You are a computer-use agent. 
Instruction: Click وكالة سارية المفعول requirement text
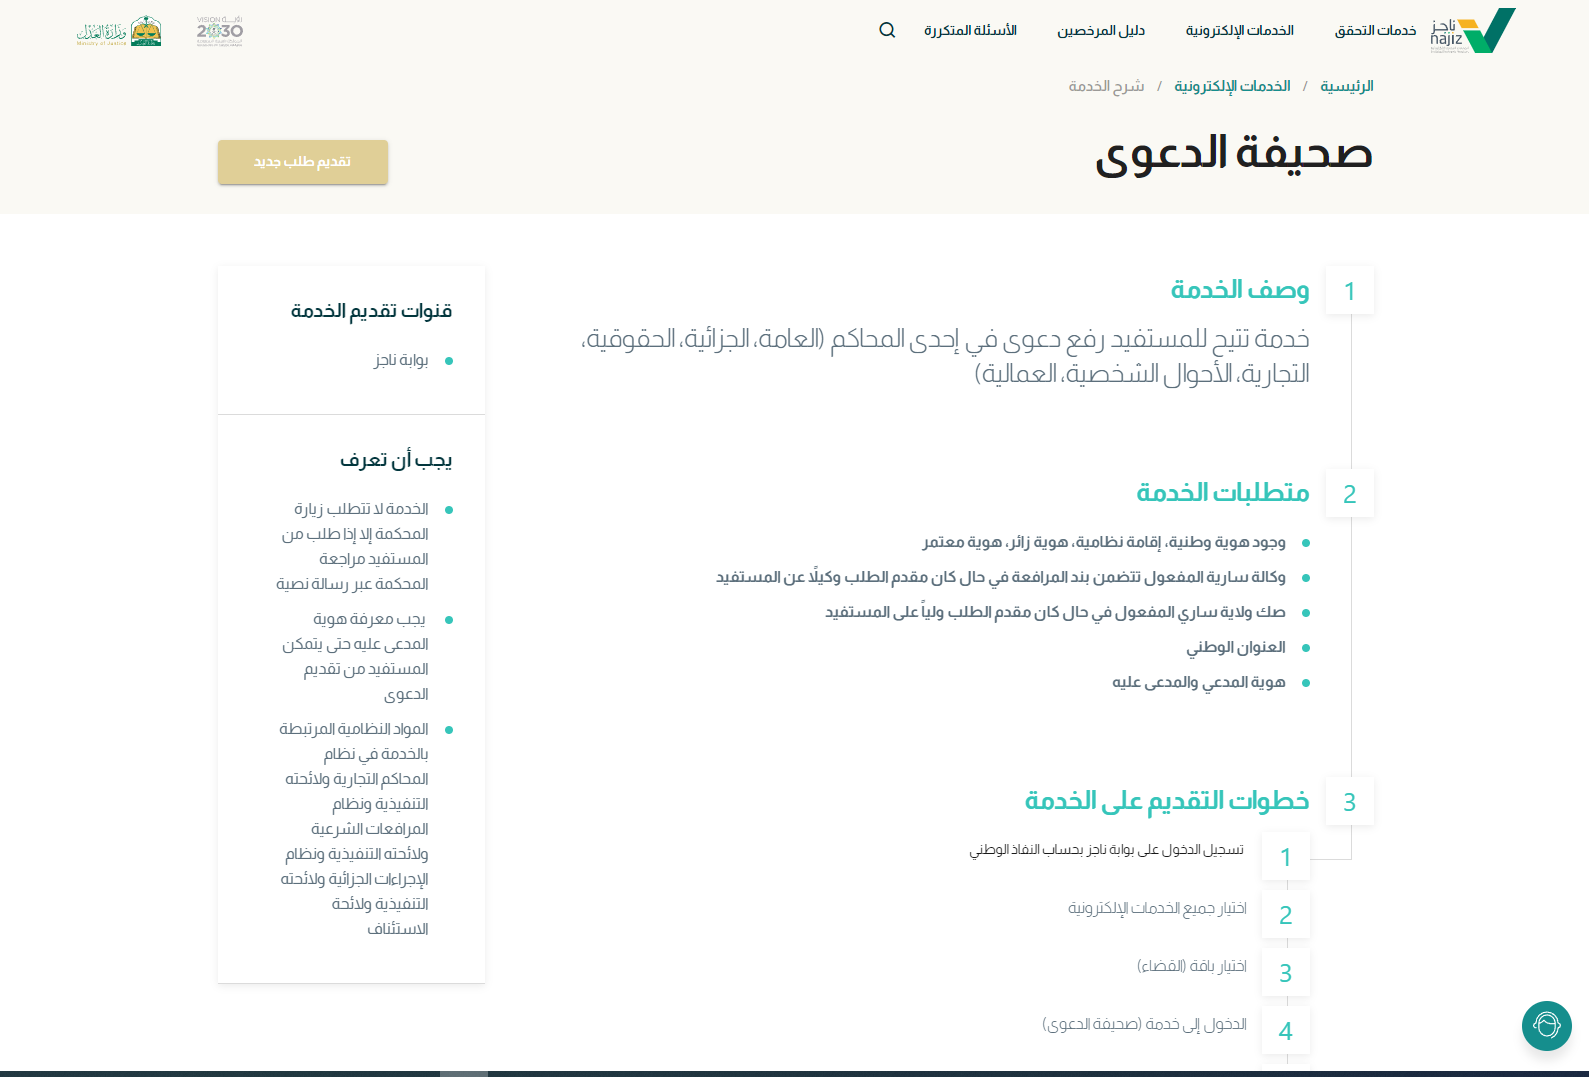click(x=1001, y=577)
